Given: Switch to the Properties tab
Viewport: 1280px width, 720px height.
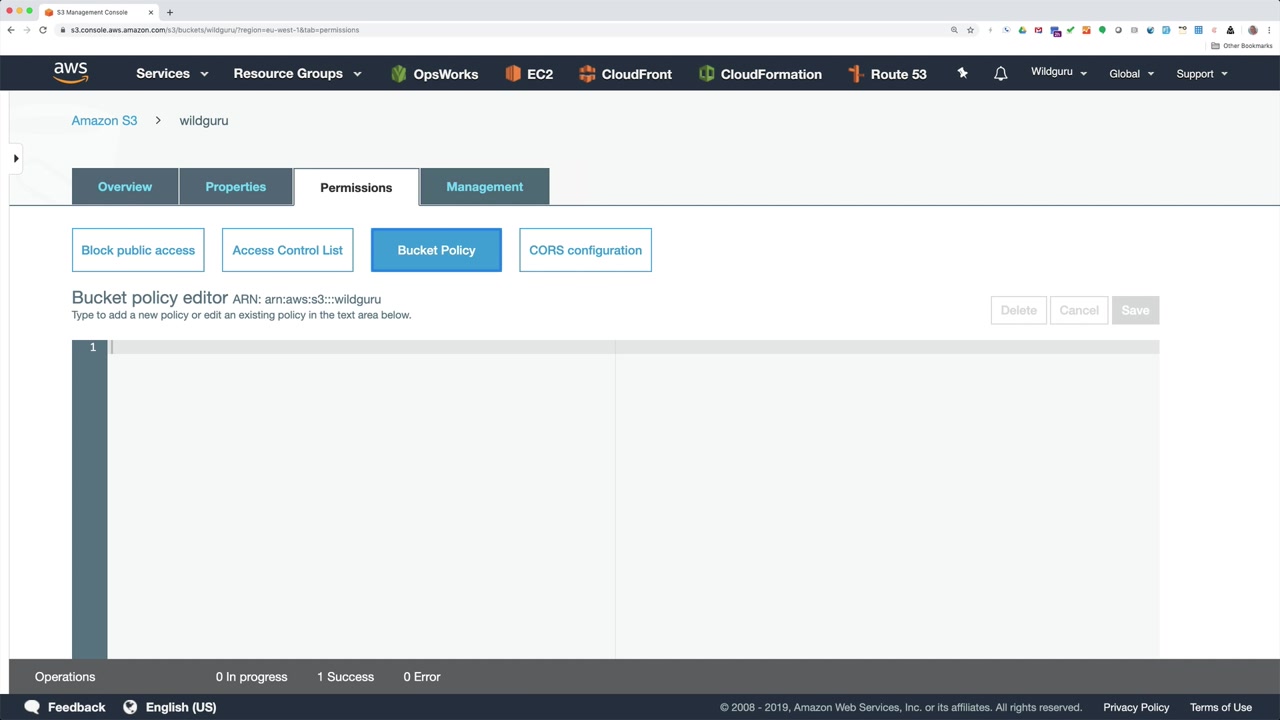Looking at the screenshot, I should (236, 187).
